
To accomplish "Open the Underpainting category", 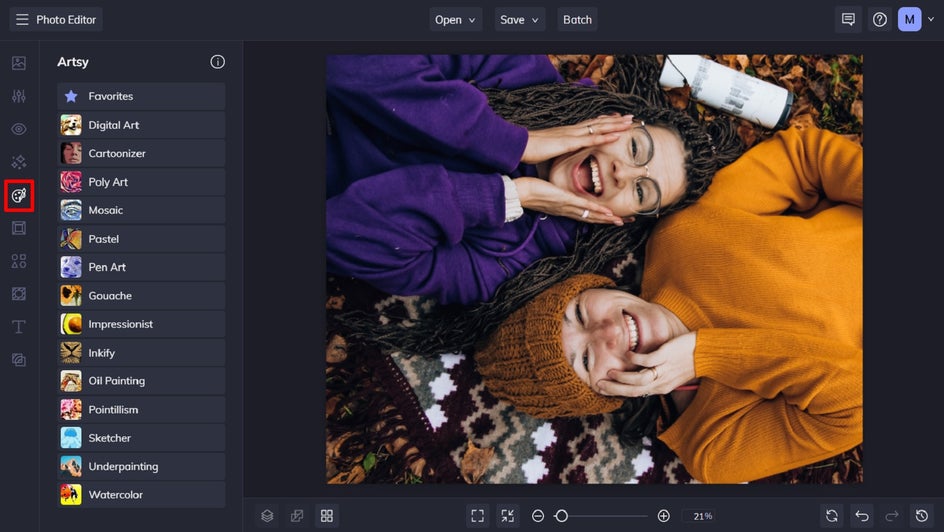I will [x=141, y=466].
